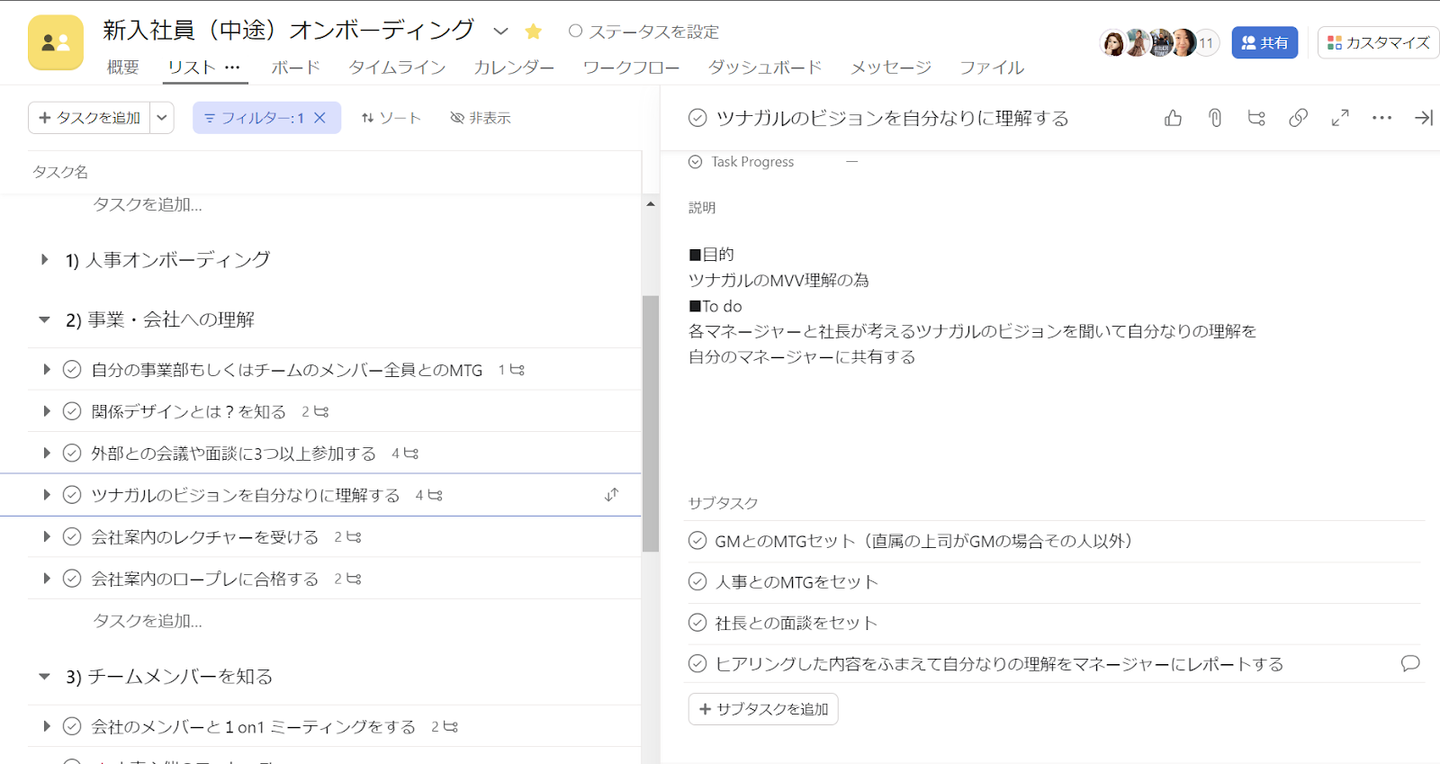Click the subtask branch icon in detail header
The width and height of the screenshot is (1440, 764).
1256,118
